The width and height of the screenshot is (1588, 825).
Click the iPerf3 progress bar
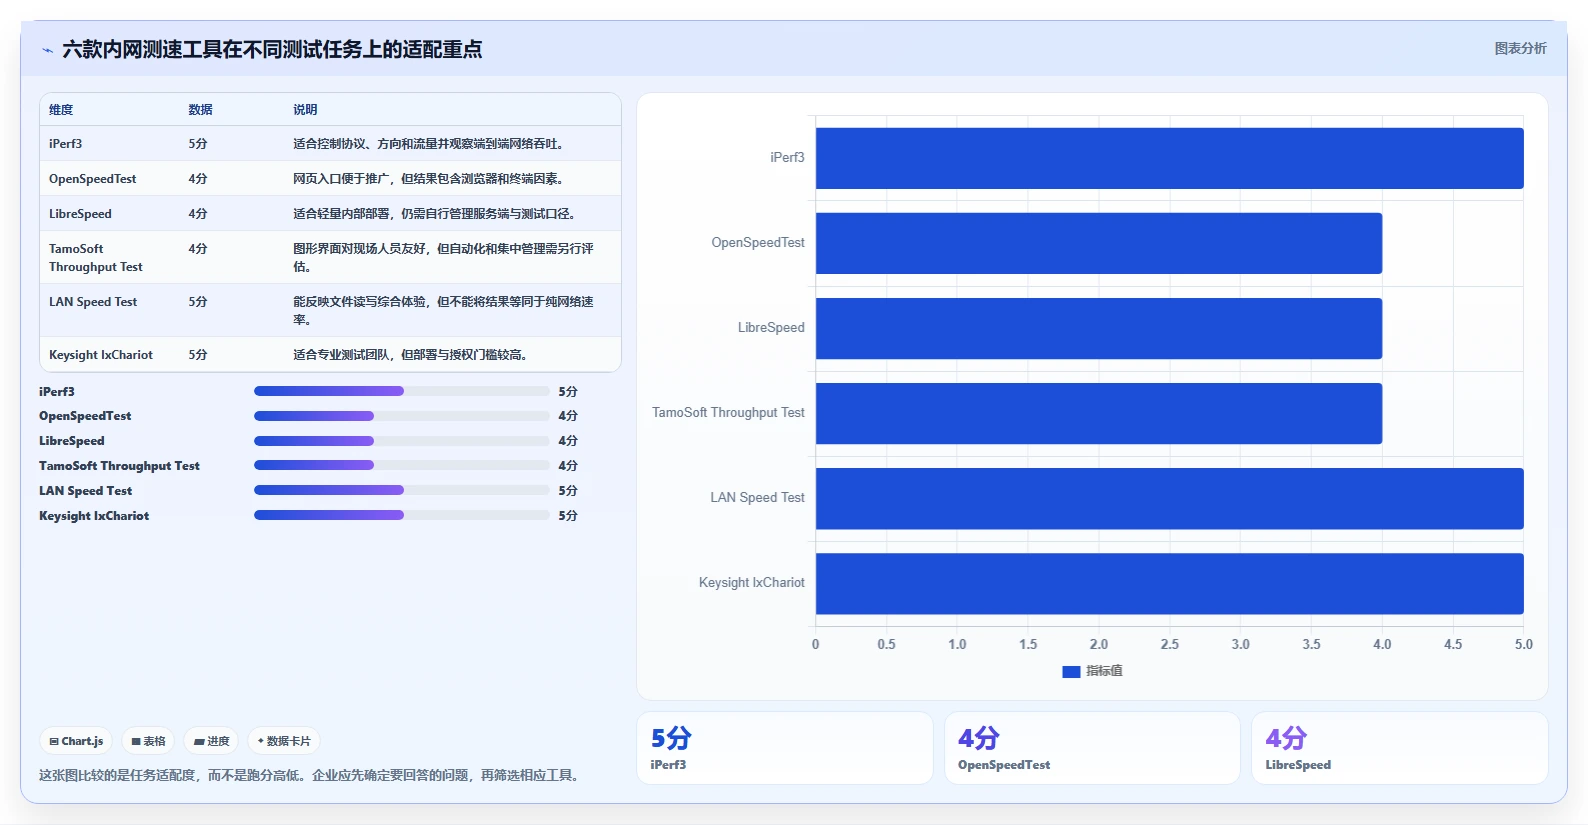click(x=401, y=391)
